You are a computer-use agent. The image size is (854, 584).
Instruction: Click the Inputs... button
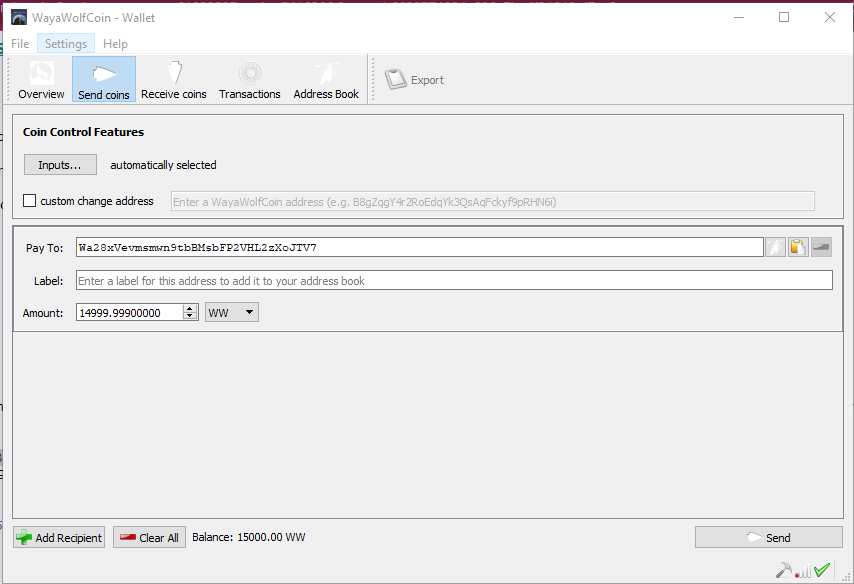pyautogui.click(x=60, y=165)
